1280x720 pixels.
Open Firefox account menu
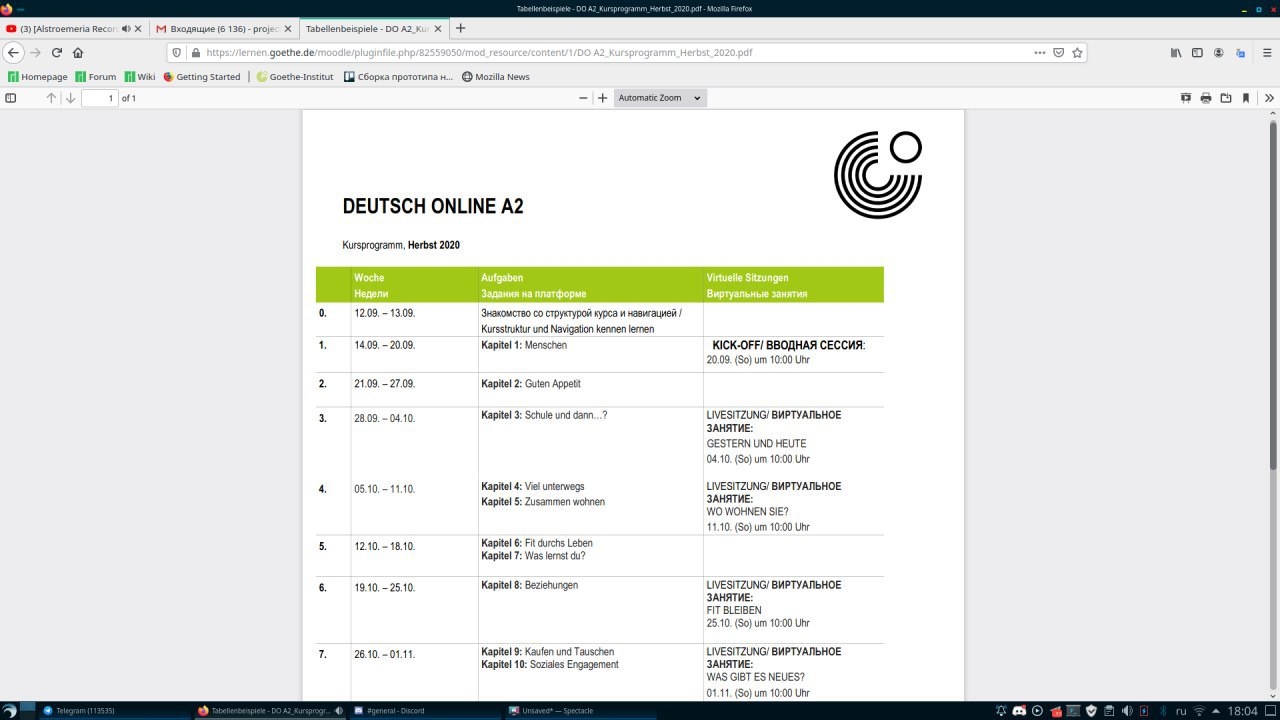1218,52
